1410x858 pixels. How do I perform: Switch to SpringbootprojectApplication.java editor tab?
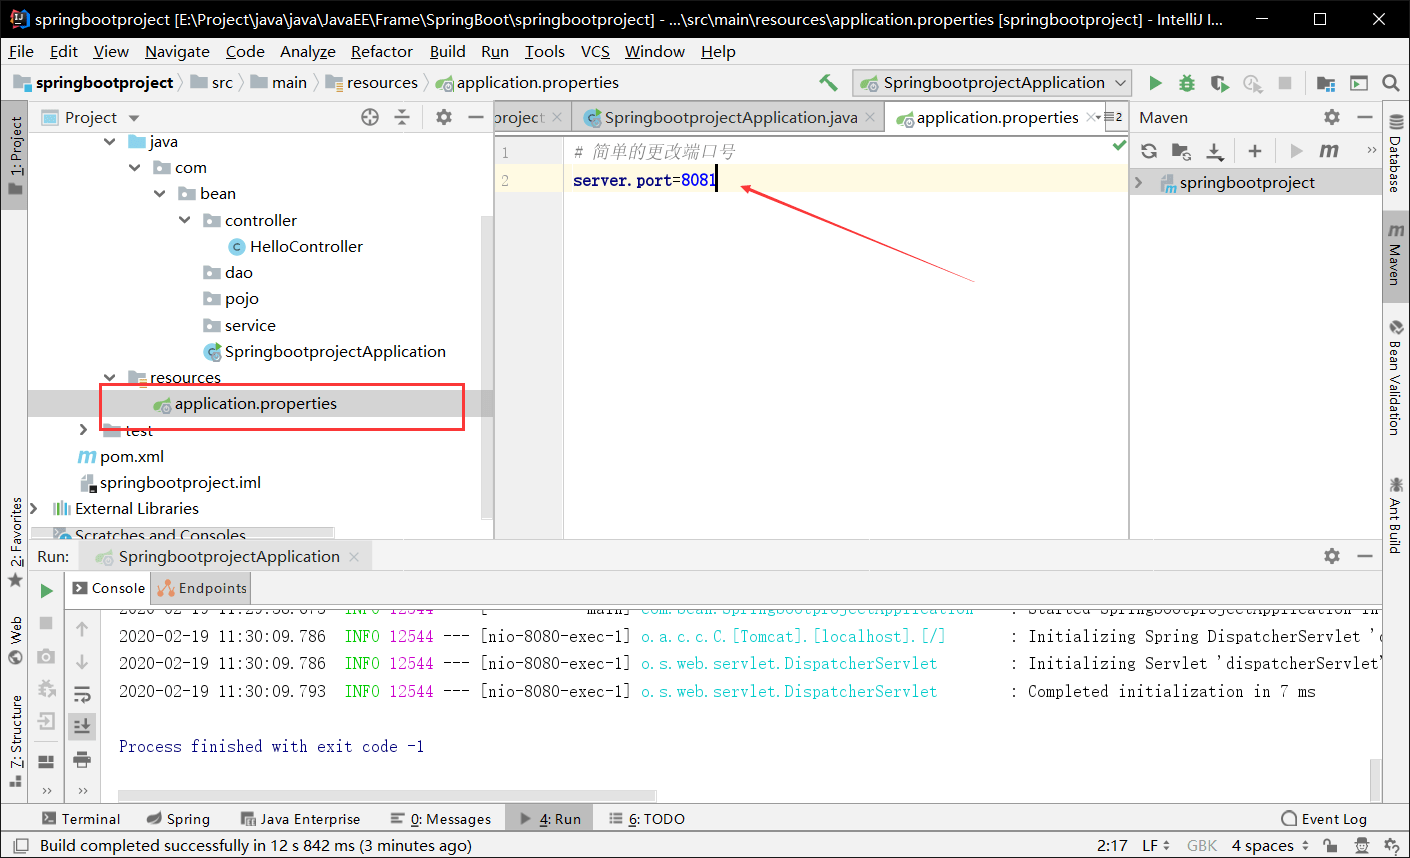730,118
